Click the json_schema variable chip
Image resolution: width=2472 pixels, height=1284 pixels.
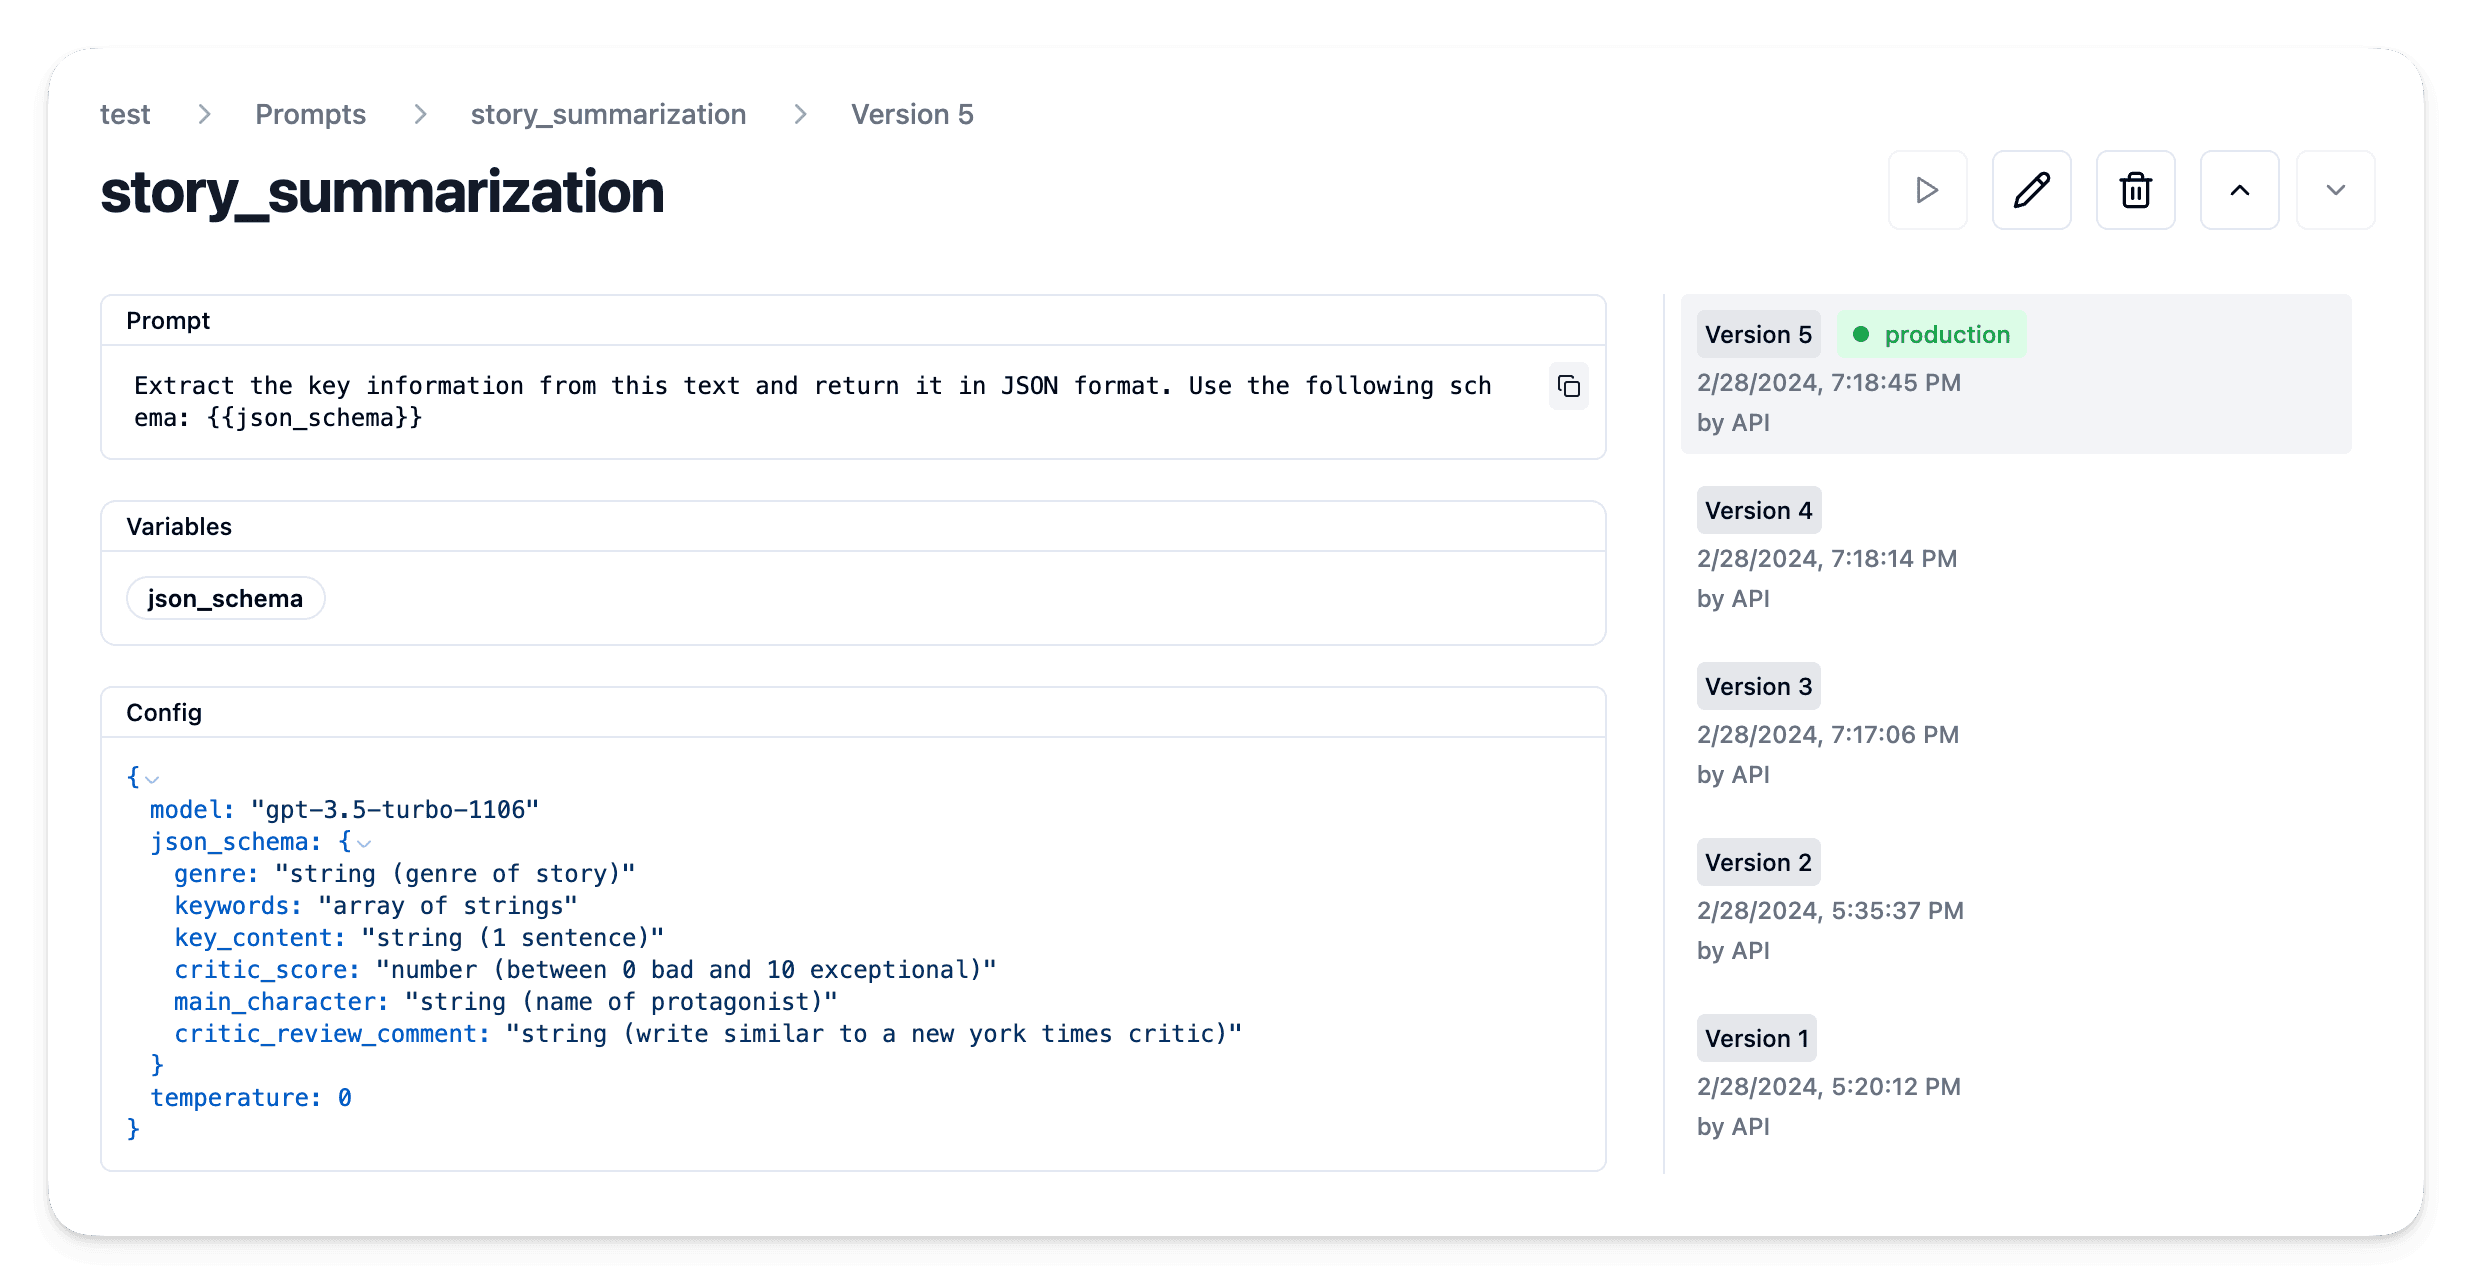(x=225, y=597)
